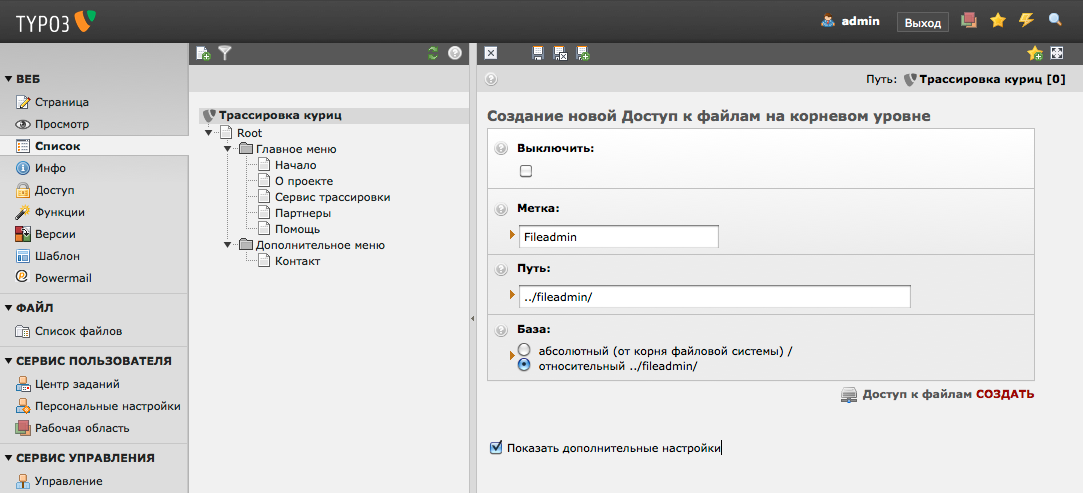Uncheck Показать дополнительные настройки
The width and height of the screenshot is (1083, 493).
pos(496,448)
